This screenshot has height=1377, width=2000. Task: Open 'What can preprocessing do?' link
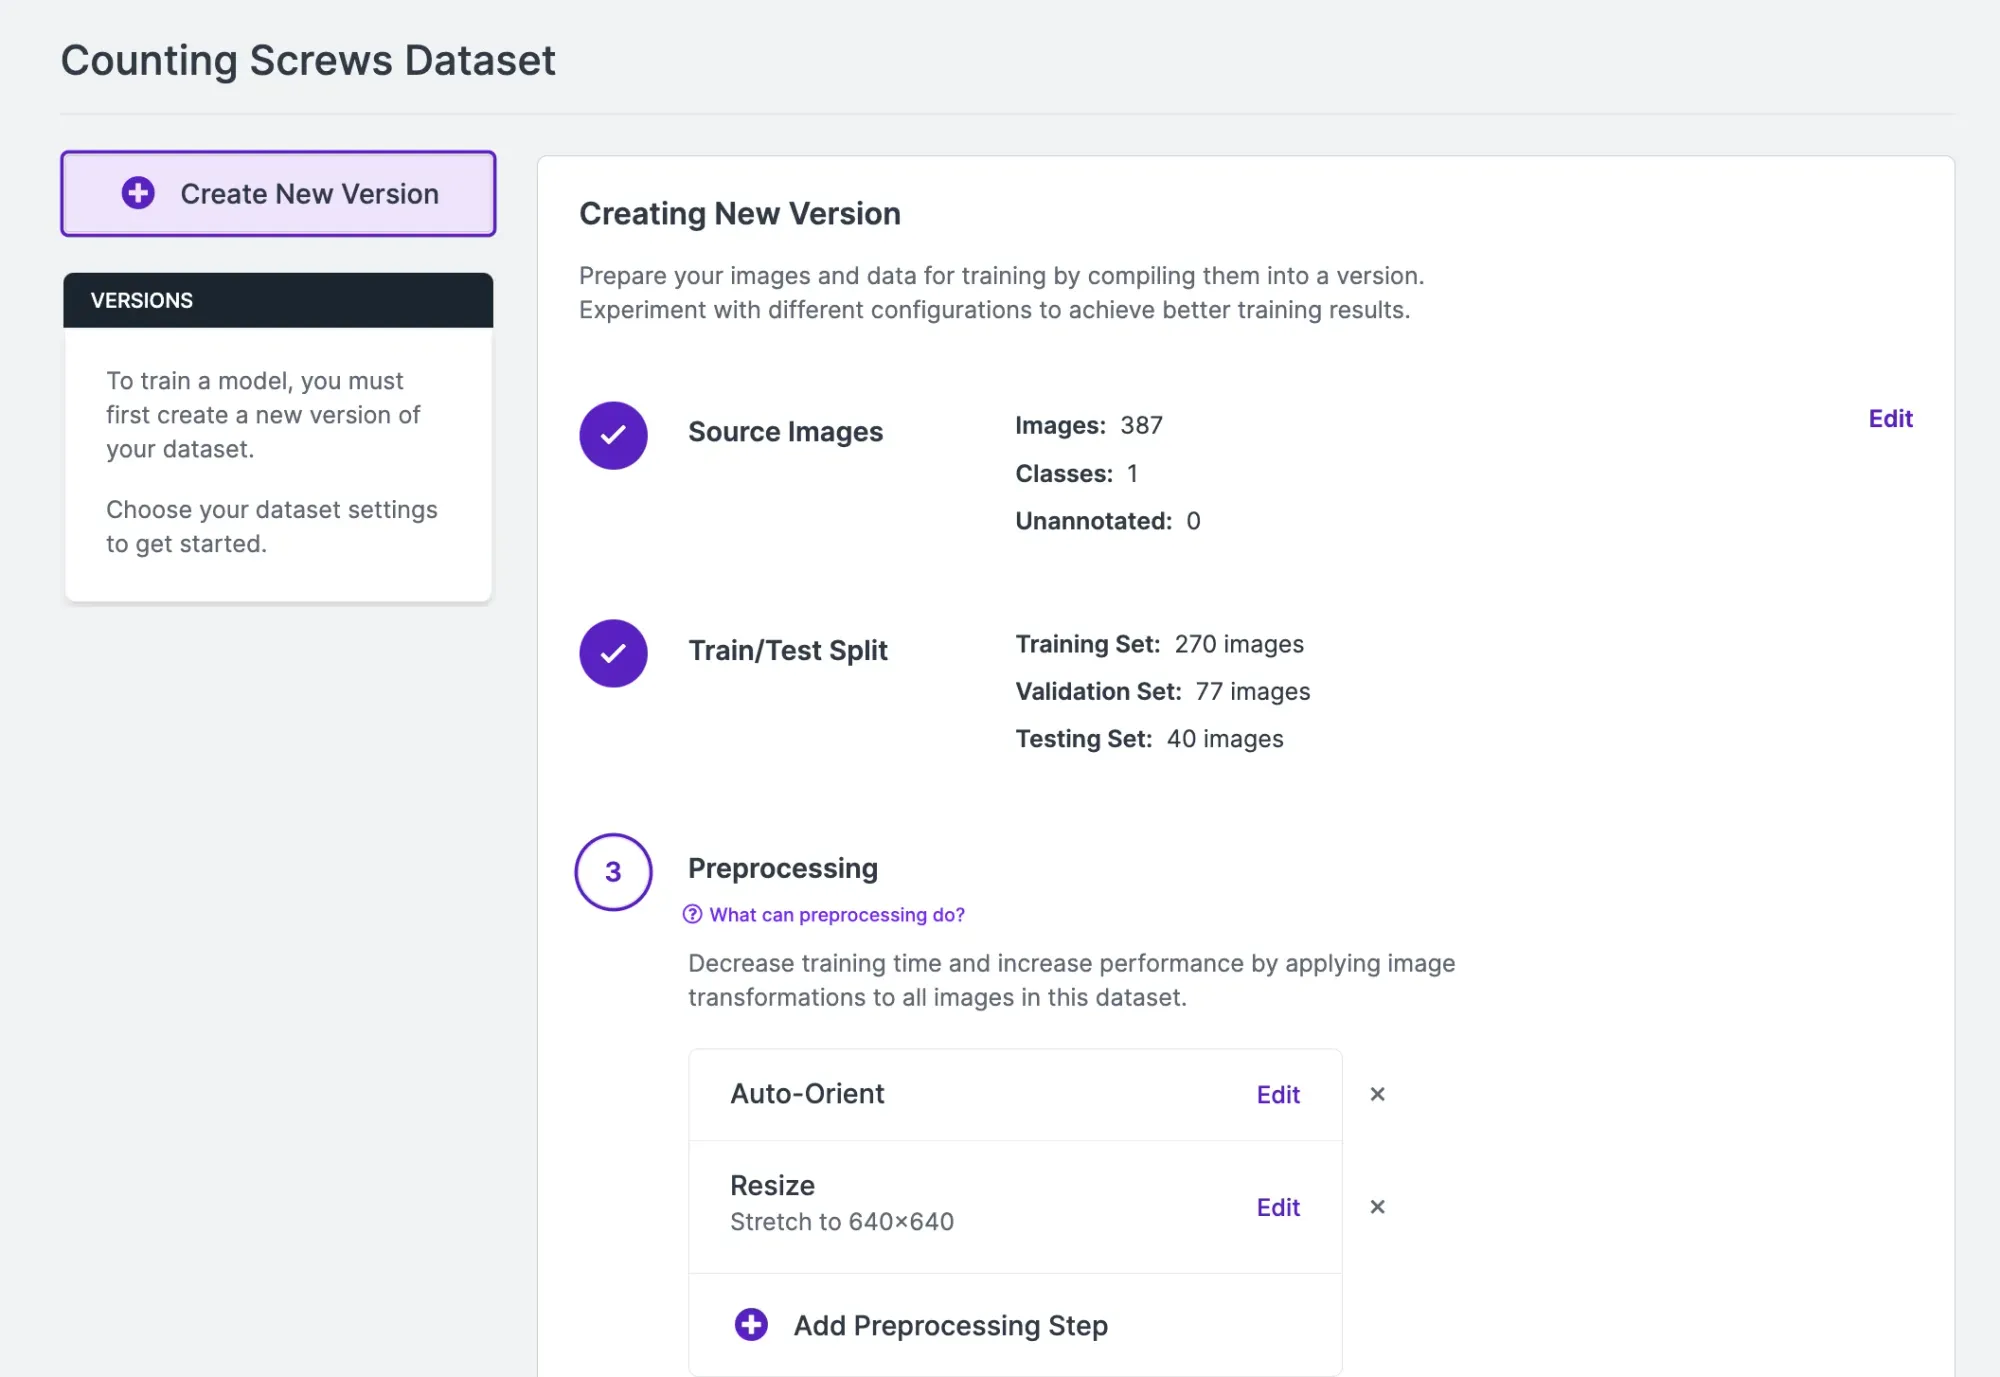click(x=836, y=914)
